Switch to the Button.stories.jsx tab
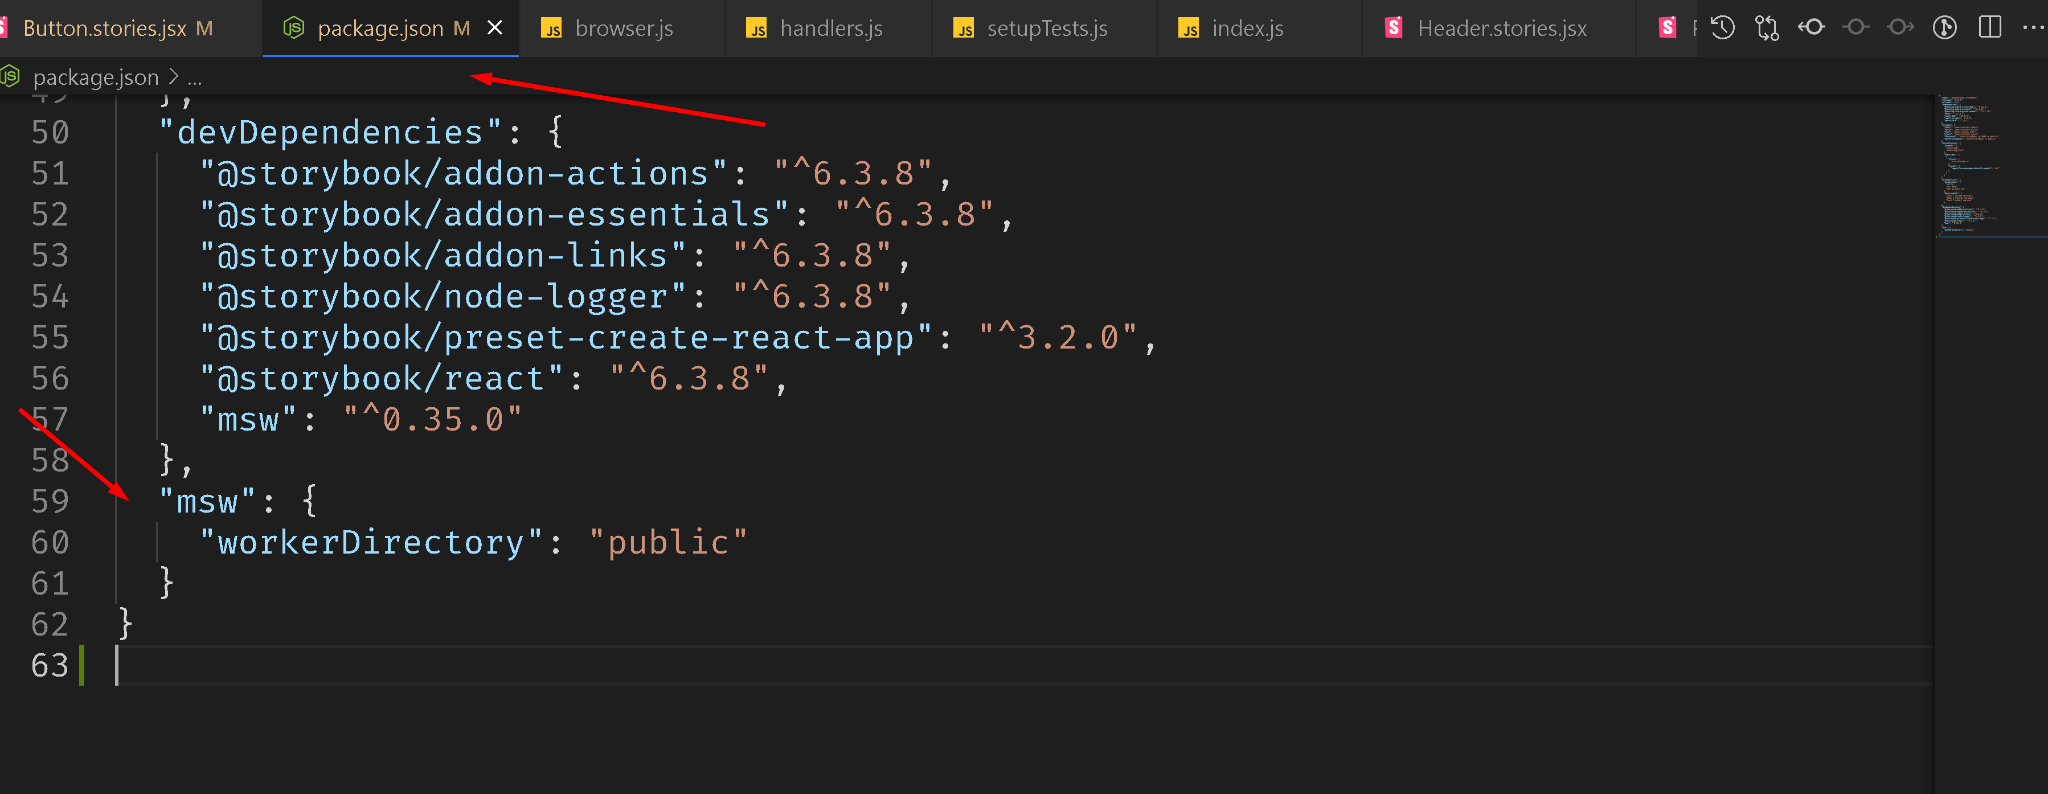Image resolution: width=2048 pixels, height=794 pixels. tap(104, 28)
